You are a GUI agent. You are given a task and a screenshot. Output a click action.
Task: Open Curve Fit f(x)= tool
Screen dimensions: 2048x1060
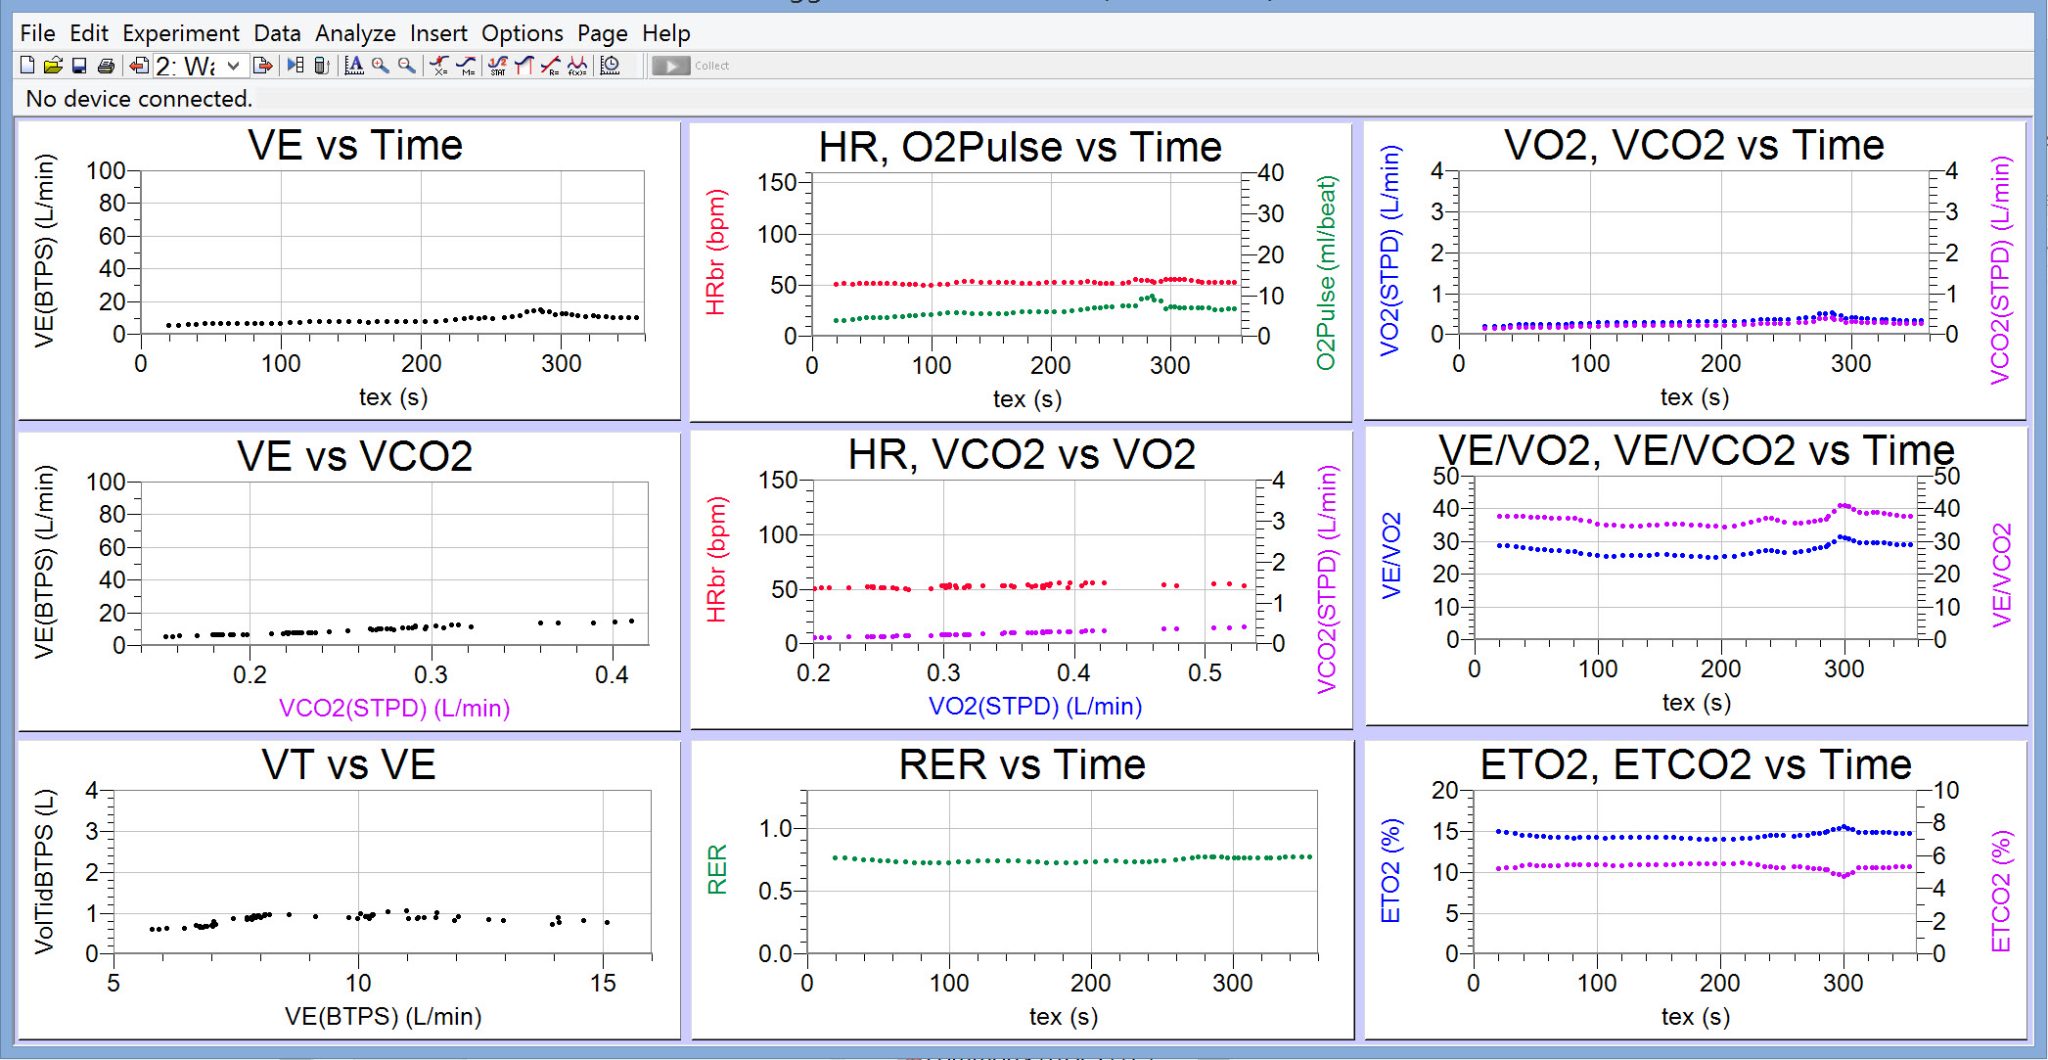577,66
